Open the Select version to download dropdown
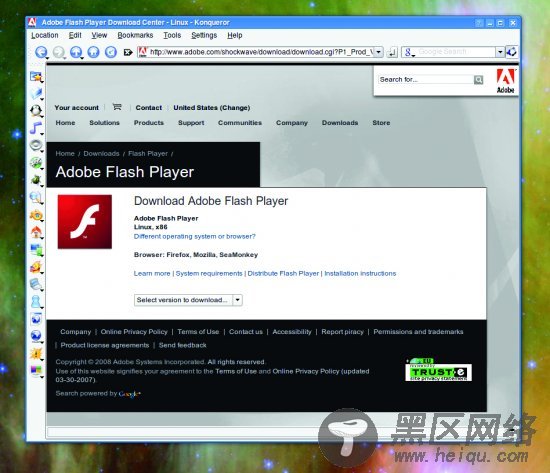550x473 pixels. click(x=188, y=300)
